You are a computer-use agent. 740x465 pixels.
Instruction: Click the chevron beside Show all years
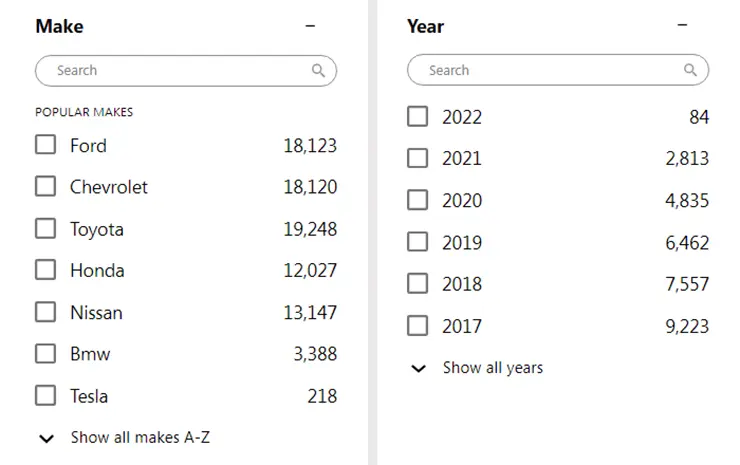click(419, 368)
